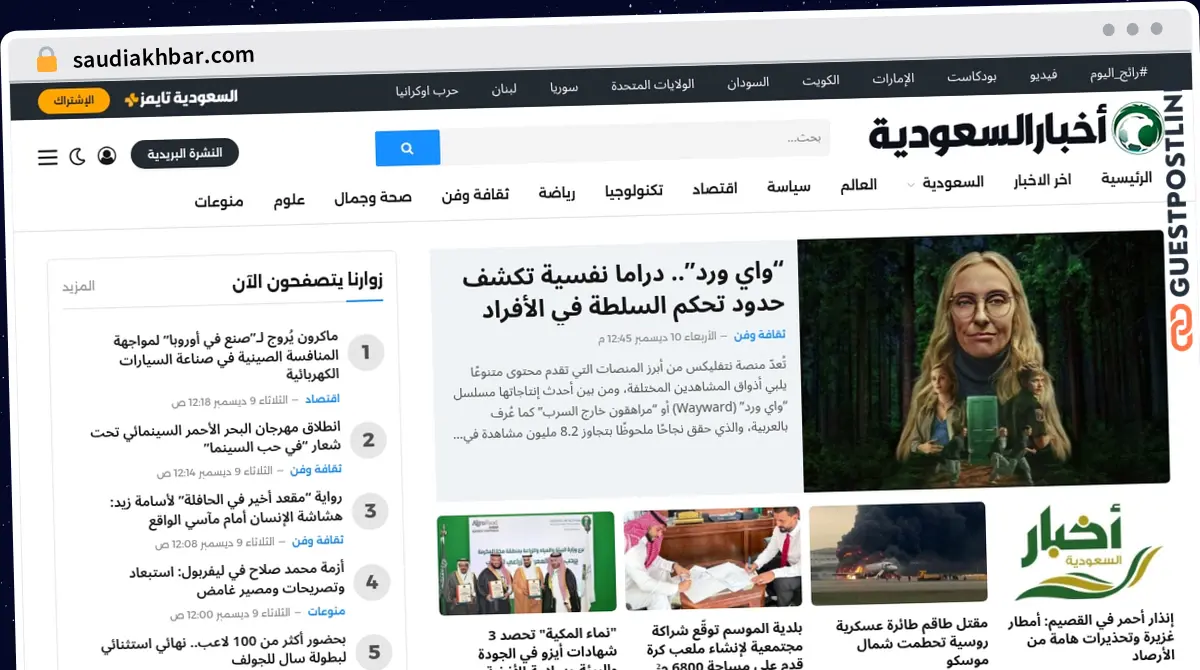The height and width of the screenshot is (670, 1200).
Task: Select the صحة وجمال menu item
Action: (373, 197)
